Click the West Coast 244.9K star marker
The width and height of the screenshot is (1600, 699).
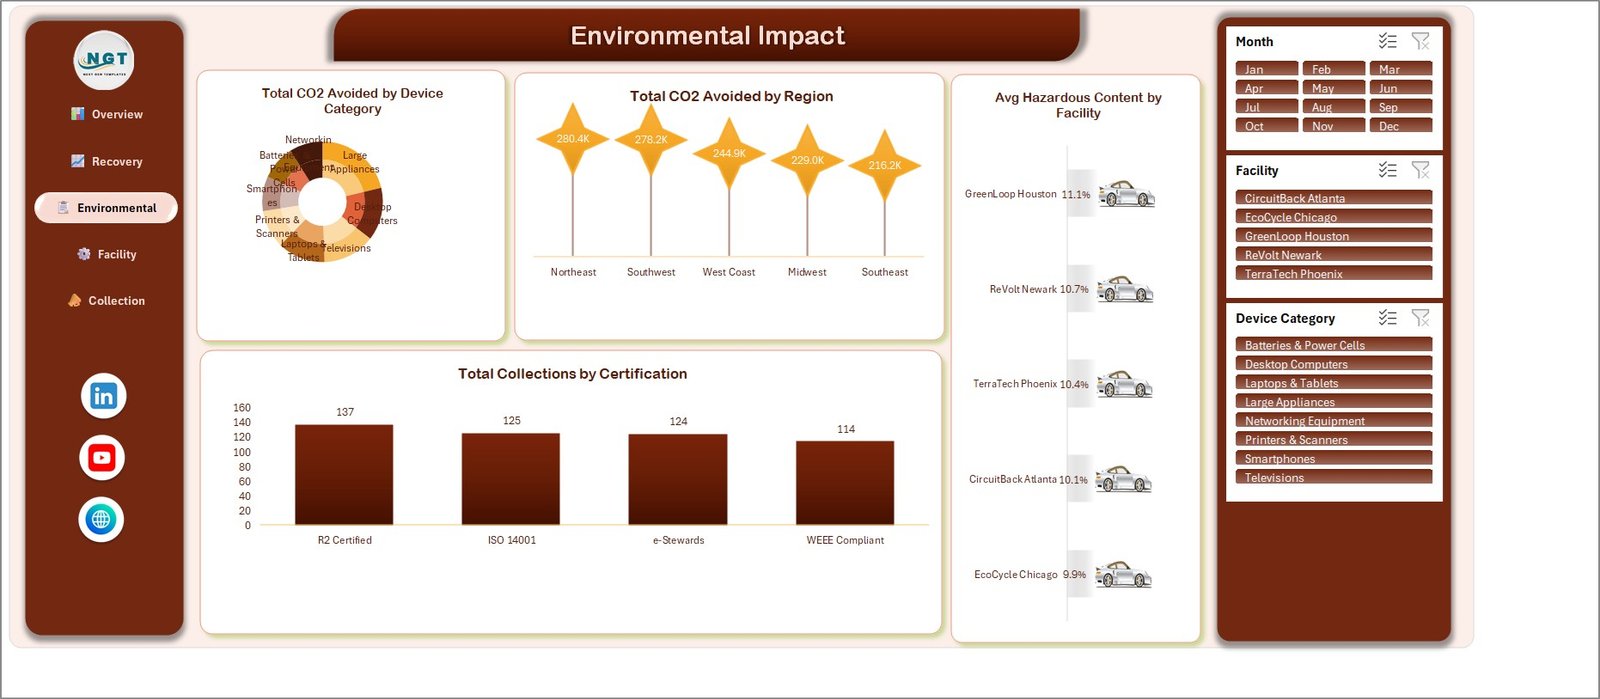coord(729,154)
